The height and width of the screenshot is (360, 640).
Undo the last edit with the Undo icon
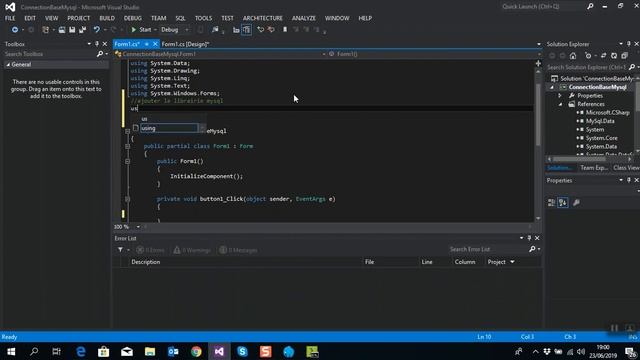(97, 30)
